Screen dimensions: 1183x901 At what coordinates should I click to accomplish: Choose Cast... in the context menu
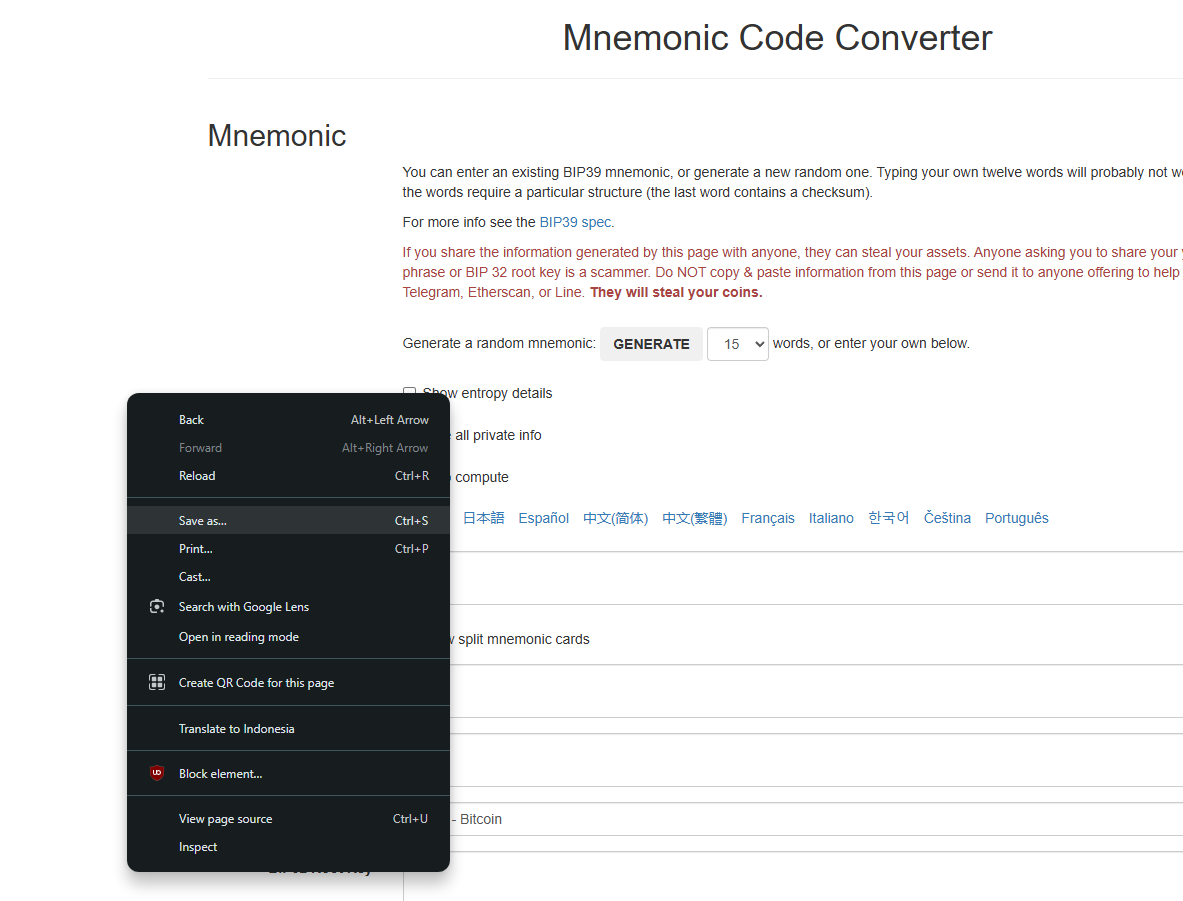pos(288,577)
